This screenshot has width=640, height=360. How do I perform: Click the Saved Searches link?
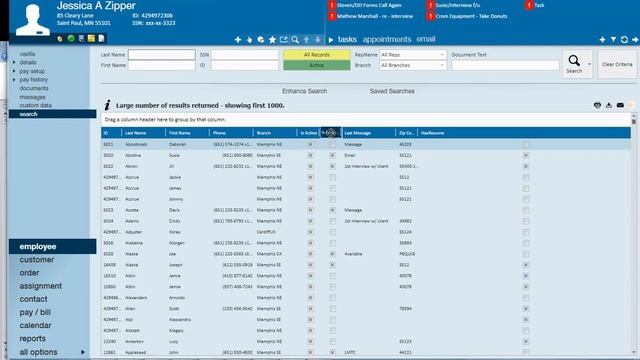[392, 91]
